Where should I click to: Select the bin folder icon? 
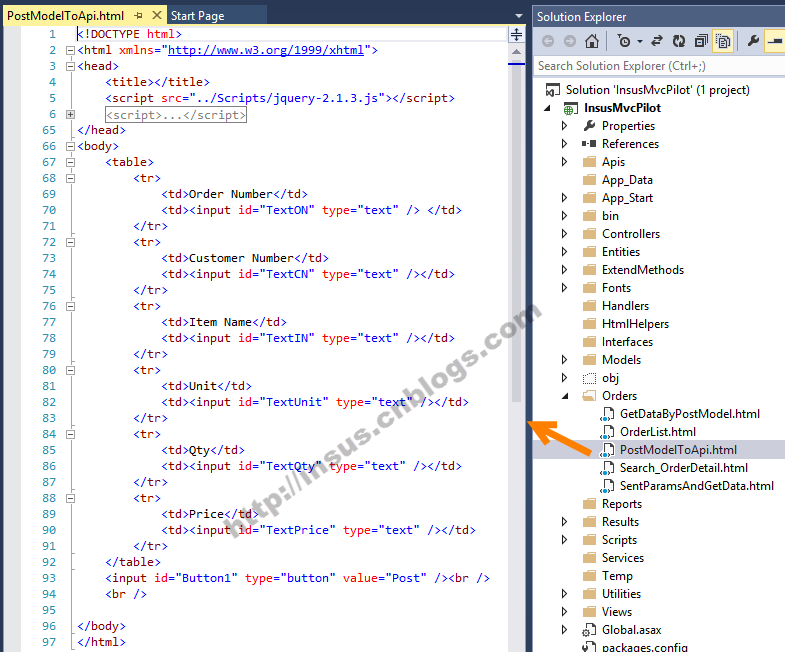click(x=590, y=216)
